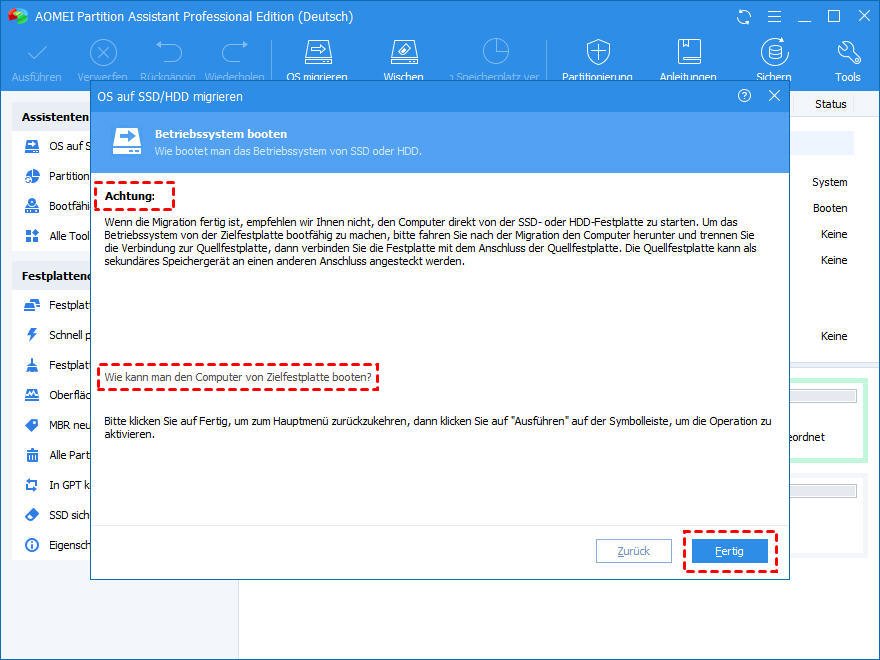
Task: Click the Speicherplatz verteilen pie icon
Action: click(496, 52)
